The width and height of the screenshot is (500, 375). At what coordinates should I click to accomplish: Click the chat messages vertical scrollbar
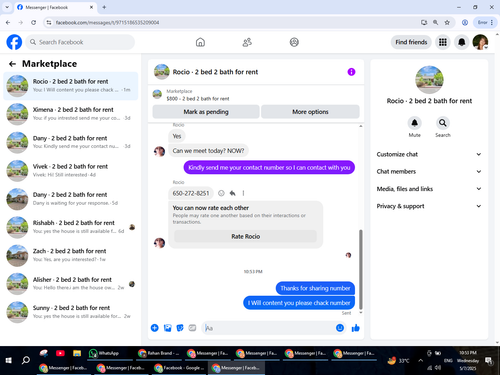[360, 269]
